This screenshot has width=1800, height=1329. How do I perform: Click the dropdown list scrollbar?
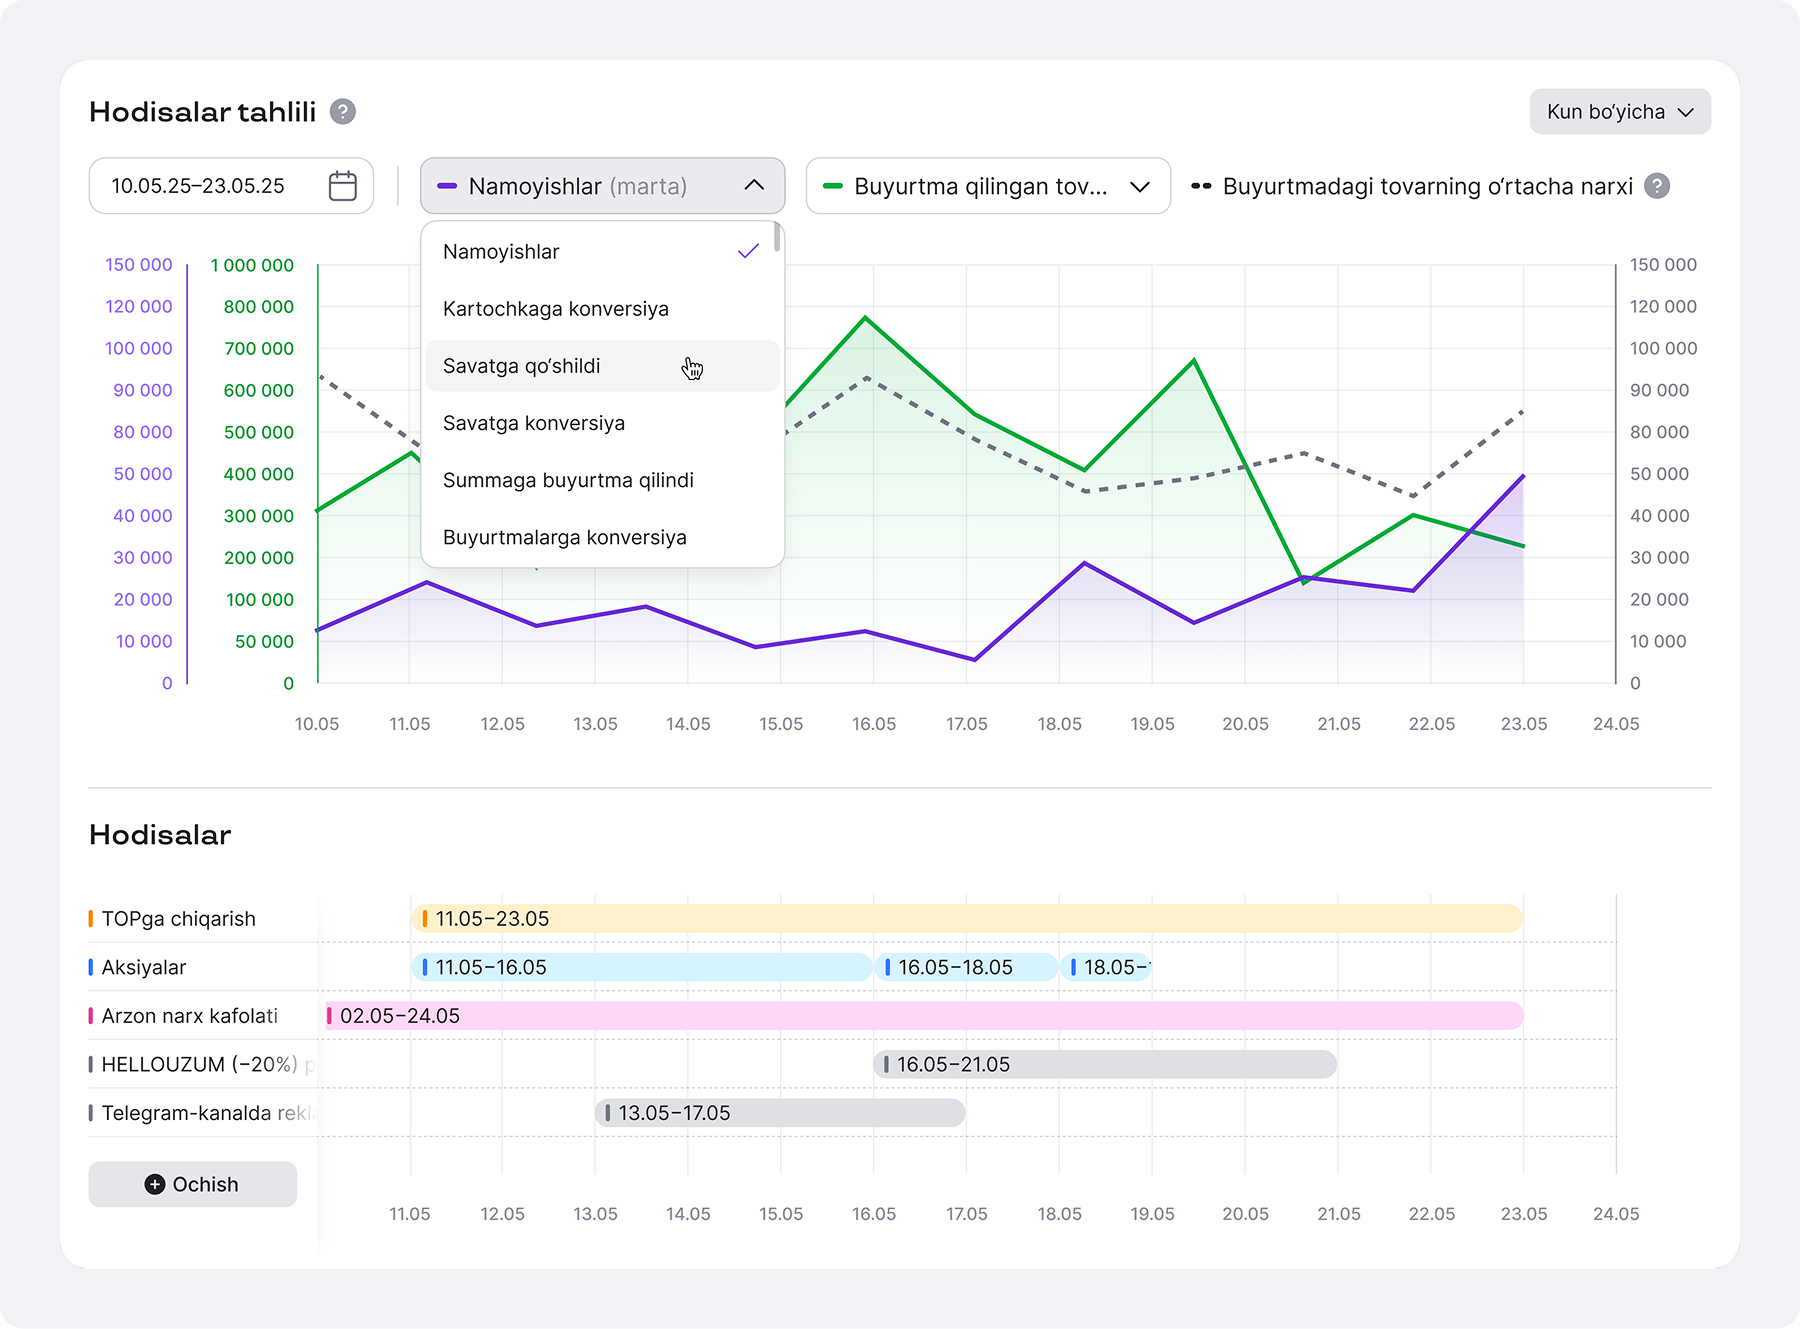[x=777, y=238]
